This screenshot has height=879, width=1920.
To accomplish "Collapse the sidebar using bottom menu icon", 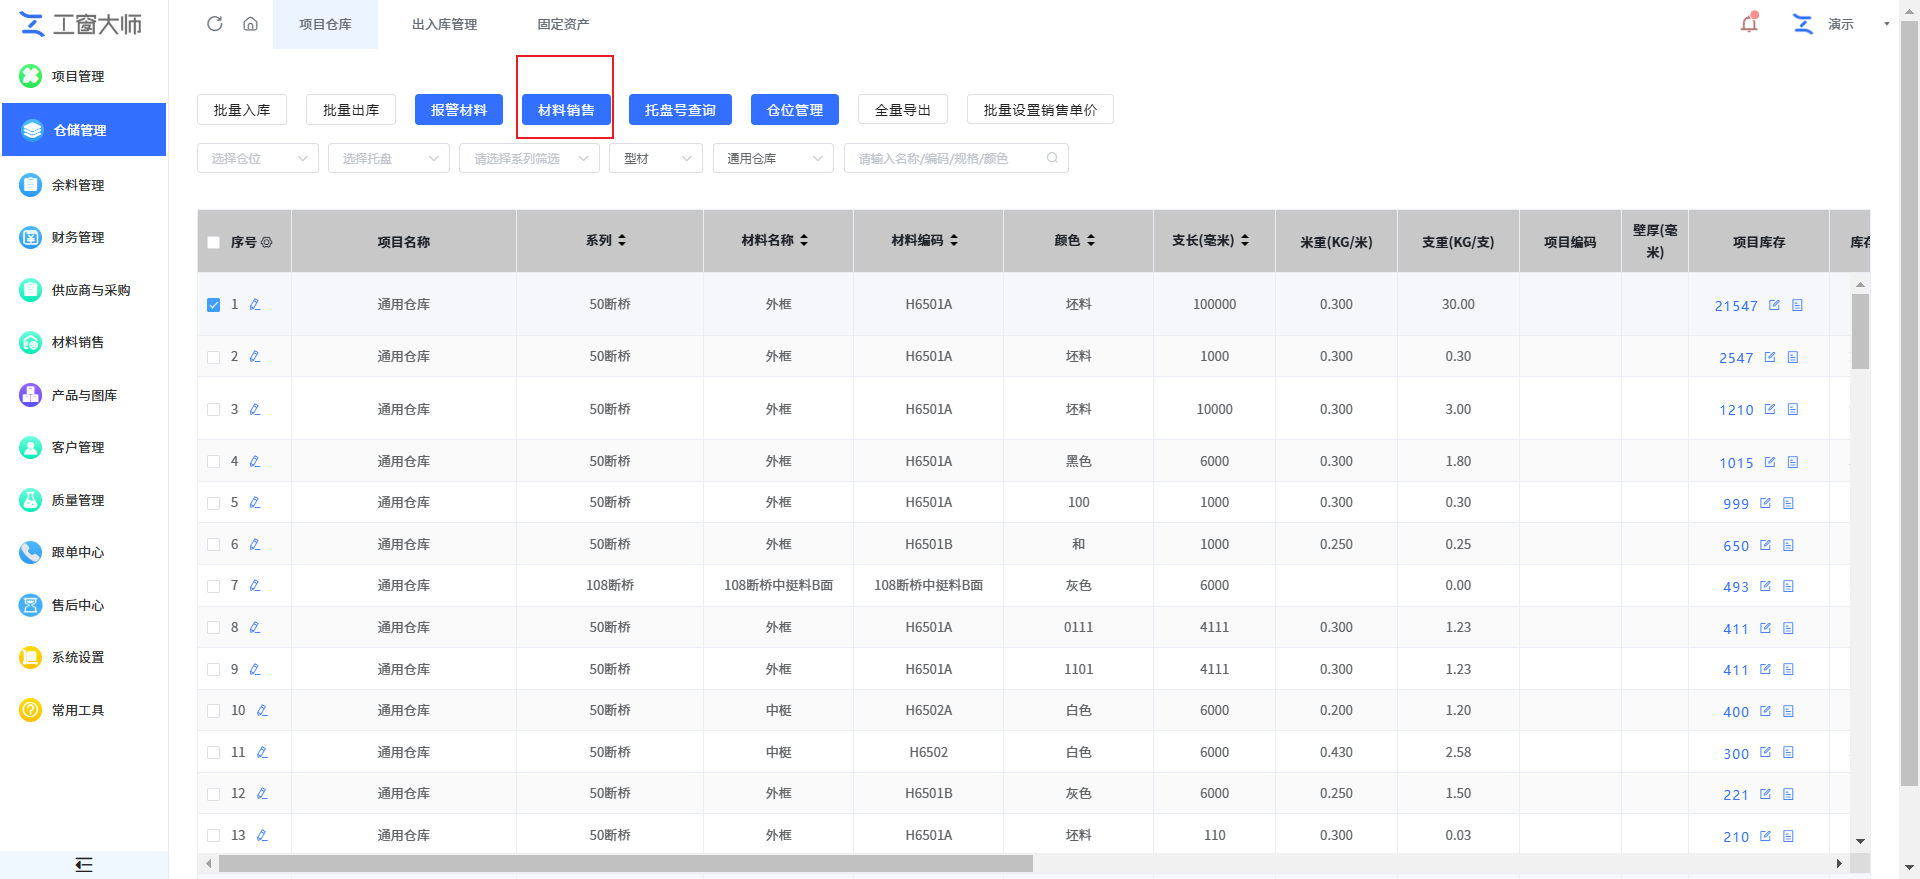I will pos(84,864).
